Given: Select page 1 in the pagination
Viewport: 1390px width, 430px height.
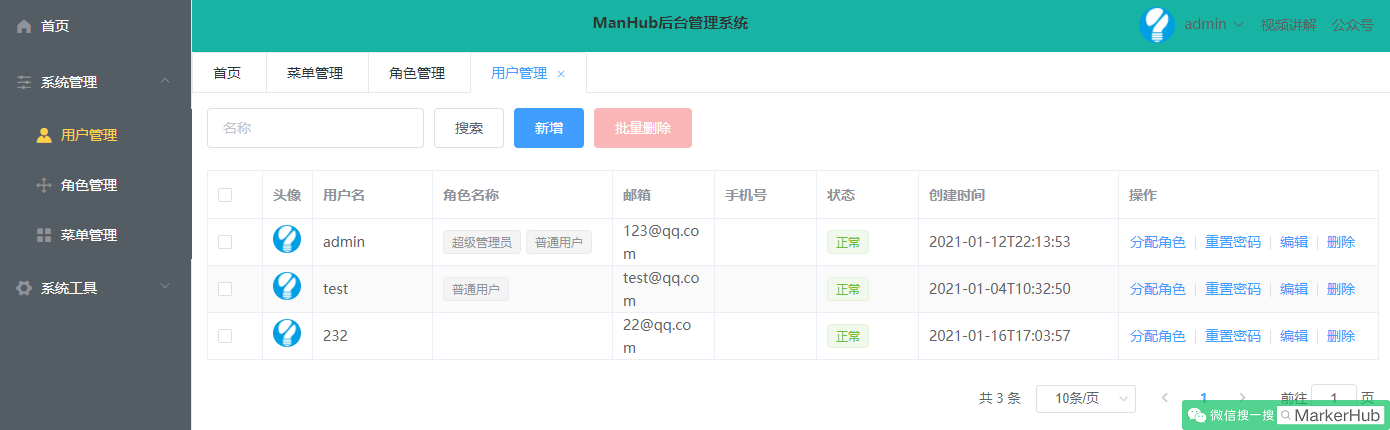Looking at the screenshot, I should point(1204,397).
